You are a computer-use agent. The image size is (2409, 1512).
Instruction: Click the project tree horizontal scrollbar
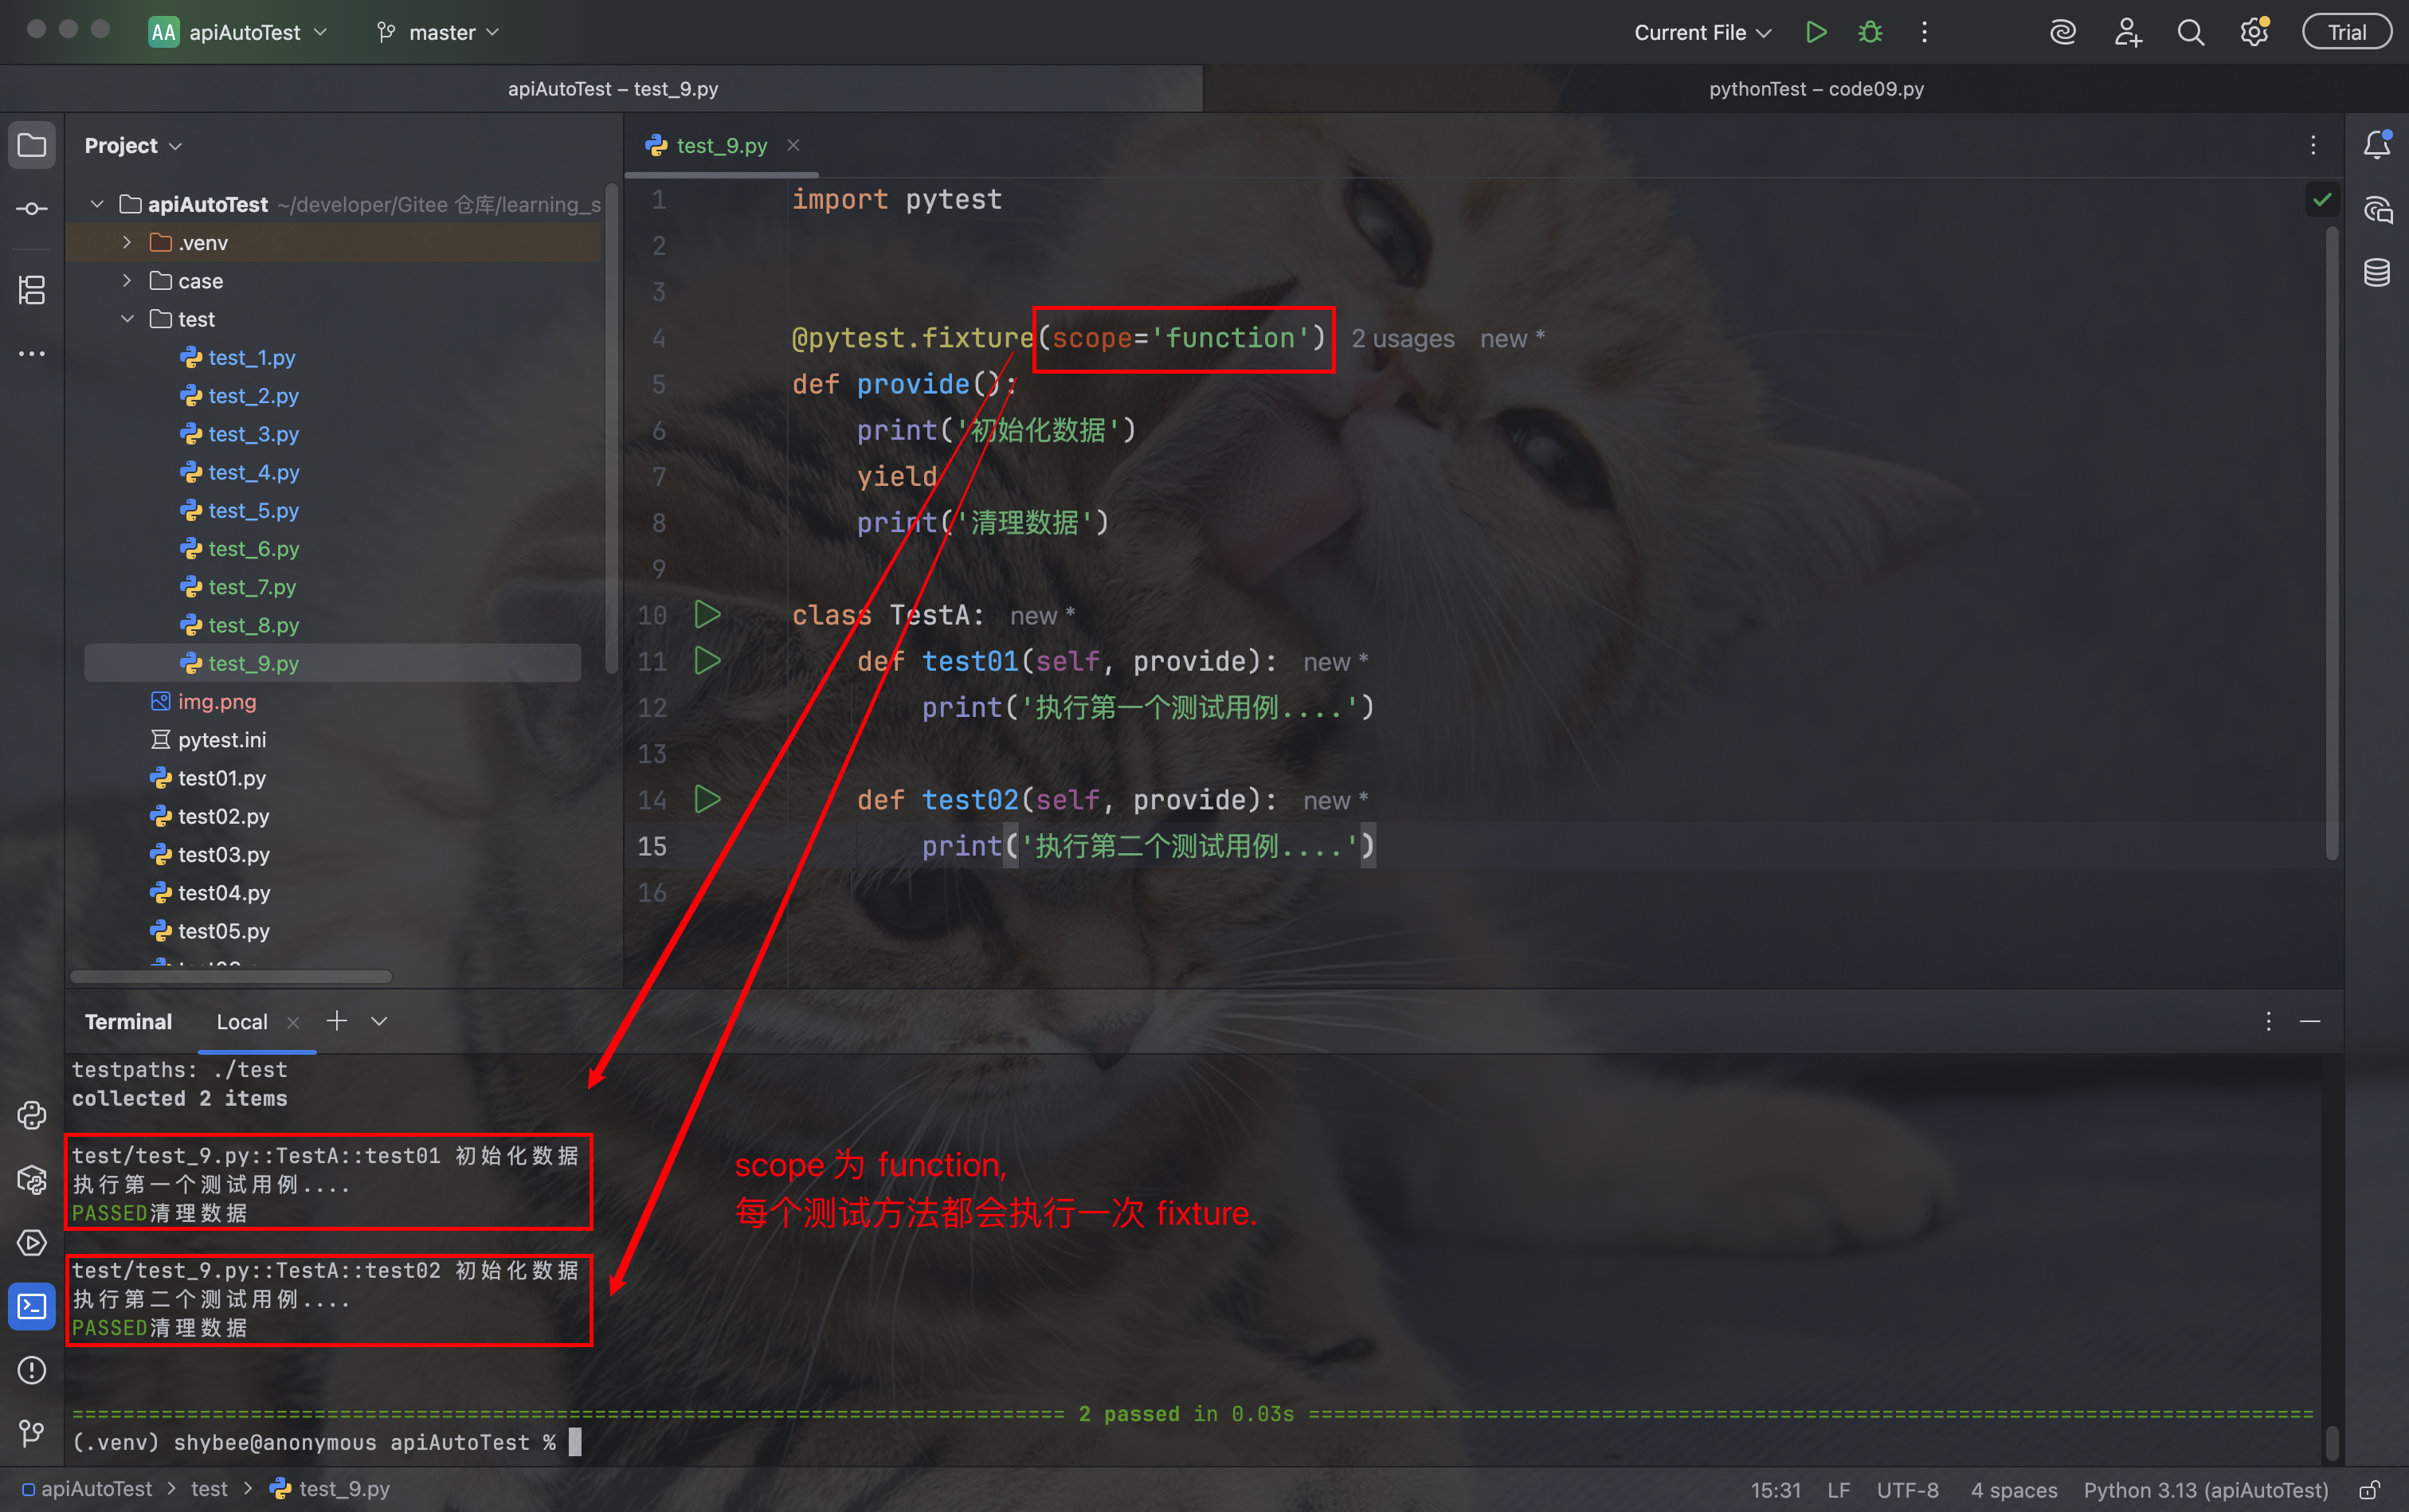231,976
